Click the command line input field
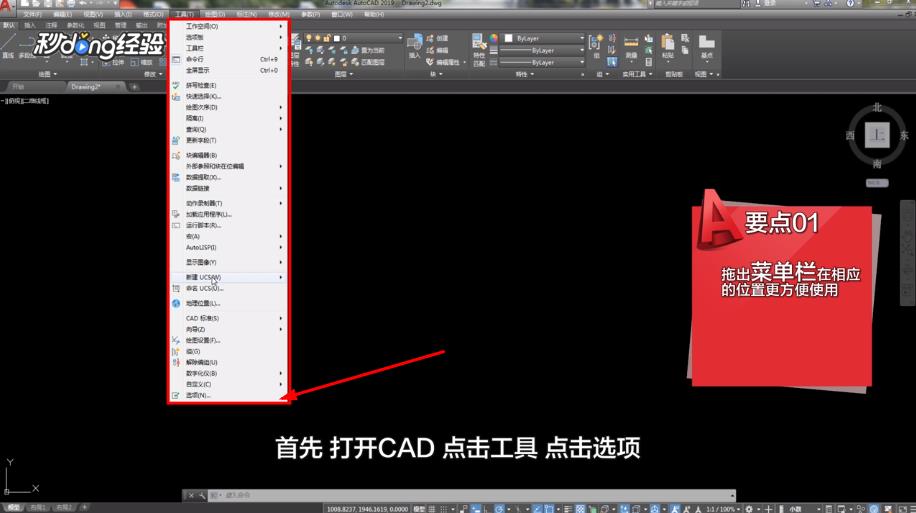The image size is (916, 513). click(470, 495)
